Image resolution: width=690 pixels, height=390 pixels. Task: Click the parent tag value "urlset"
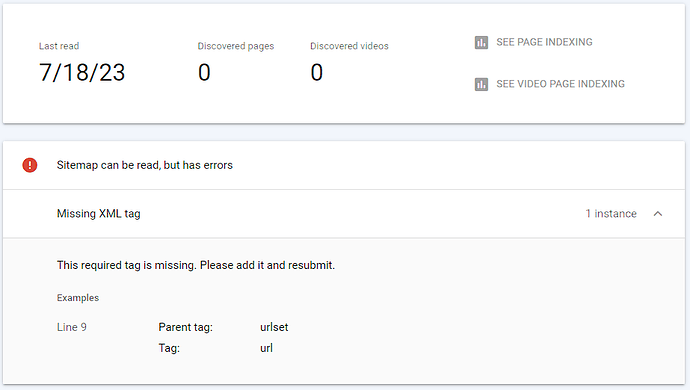pyautogui.click(x=274, y=327)
